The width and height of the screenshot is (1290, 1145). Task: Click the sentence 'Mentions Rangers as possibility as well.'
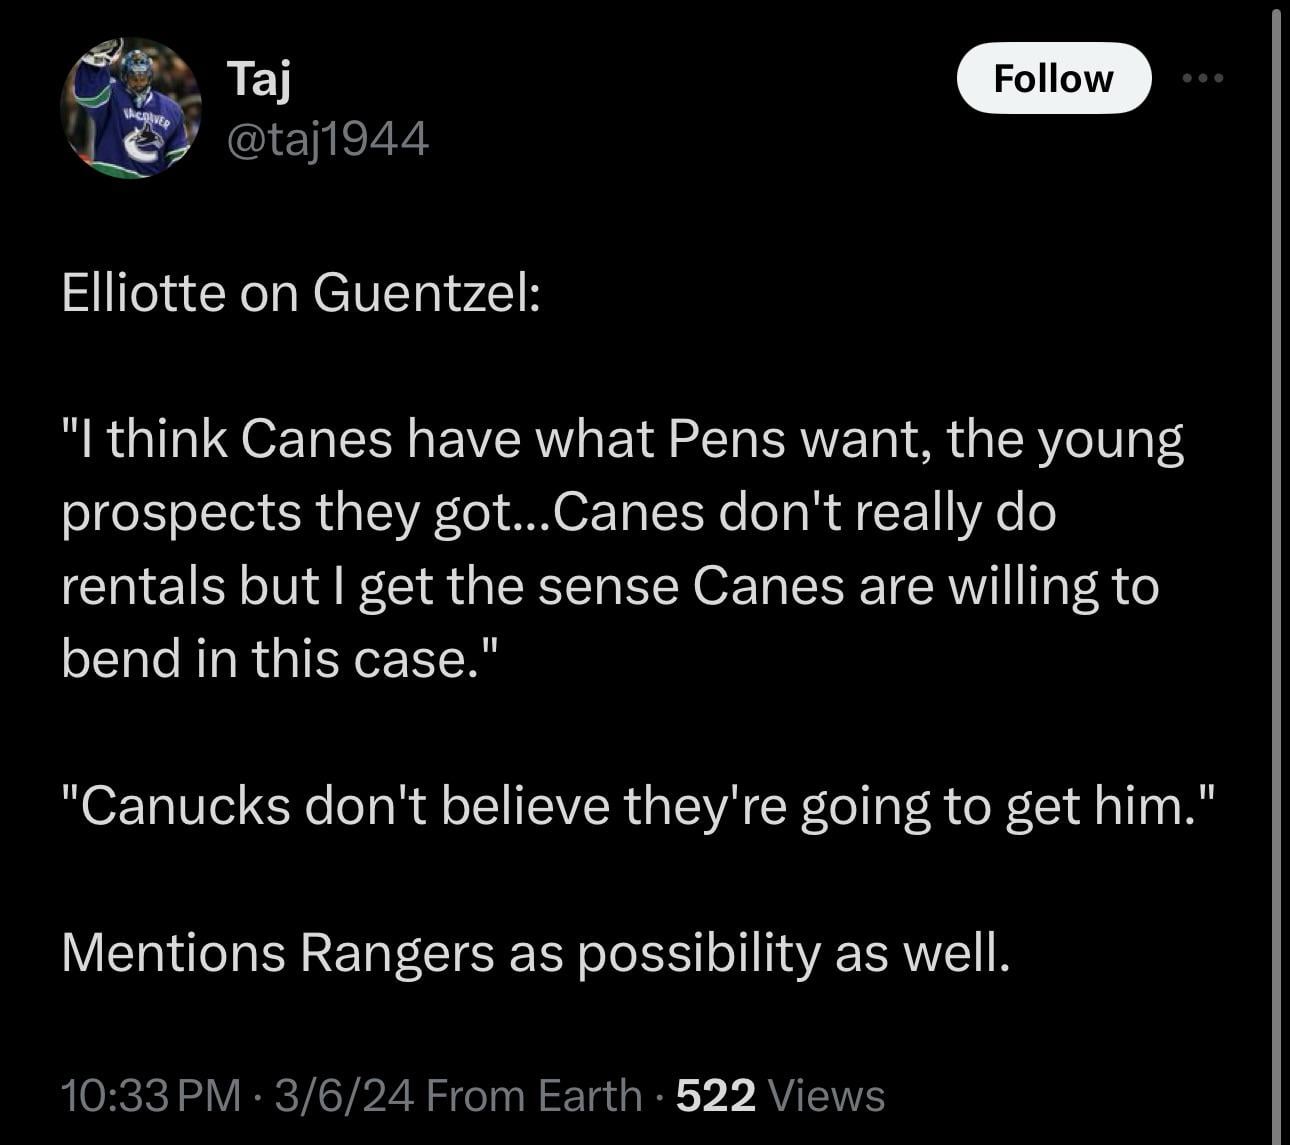tap(535, 952)
